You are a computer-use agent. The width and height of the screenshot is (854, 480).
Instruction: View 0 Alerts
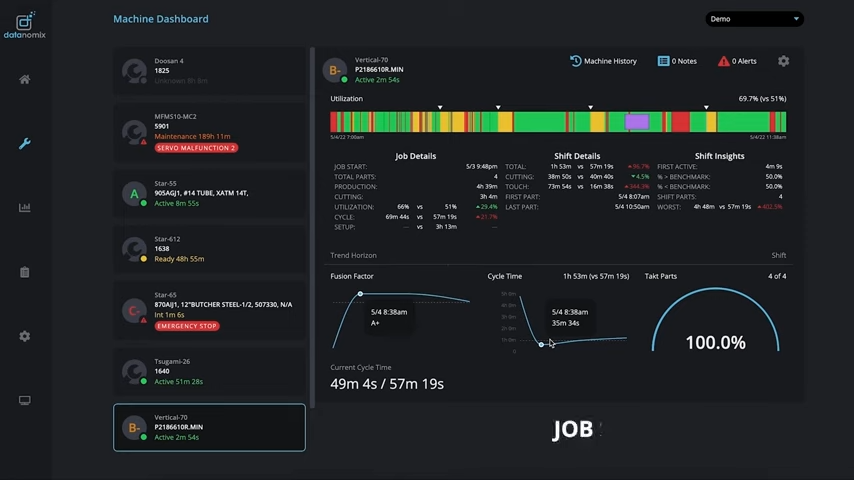[x=737, y=61]
